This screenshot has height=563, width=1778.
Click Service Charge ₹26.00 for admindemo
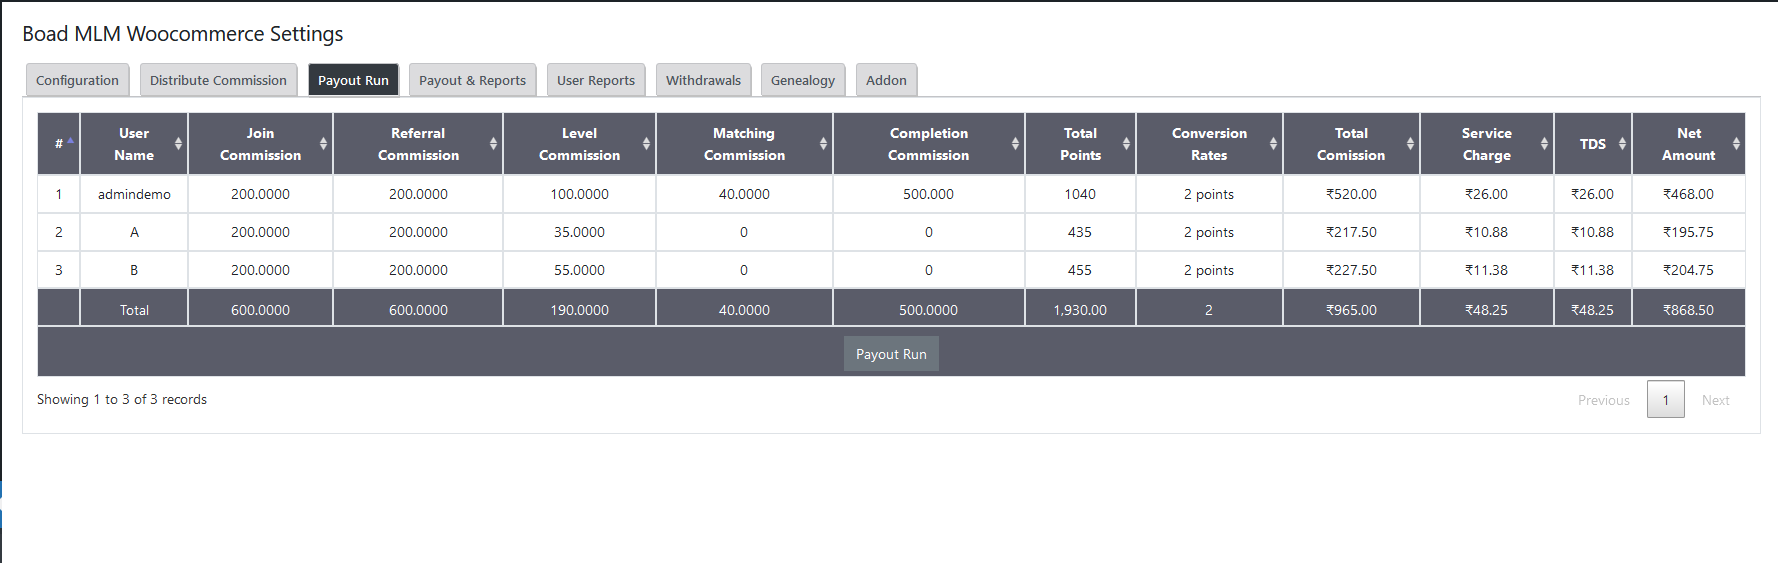pyautogui.click(x=1486, y=194)
